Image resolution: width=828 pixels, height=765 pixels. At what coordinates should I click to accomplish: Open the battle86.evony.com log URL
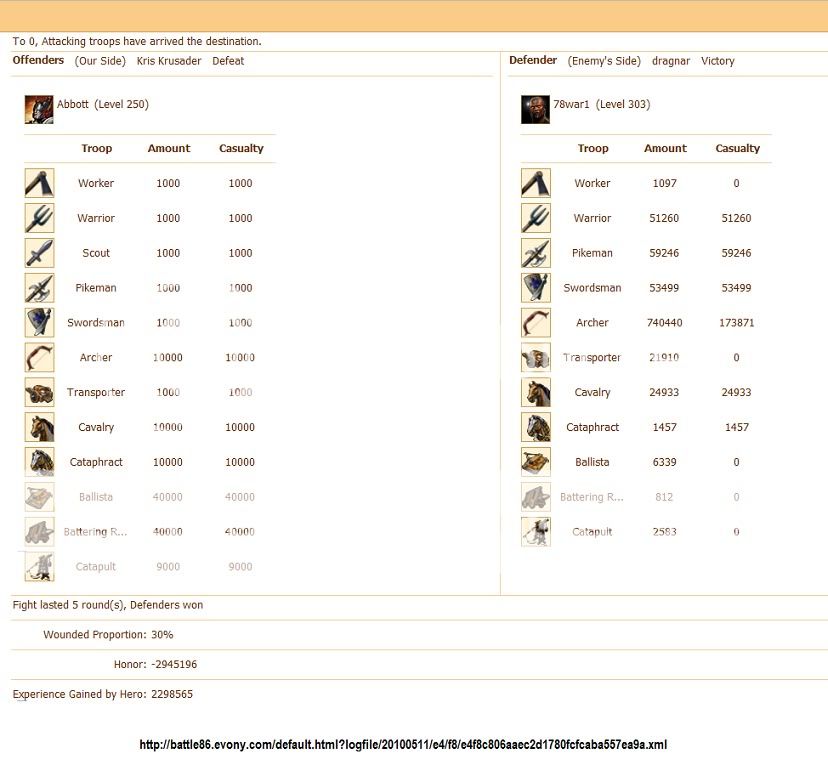403,745
